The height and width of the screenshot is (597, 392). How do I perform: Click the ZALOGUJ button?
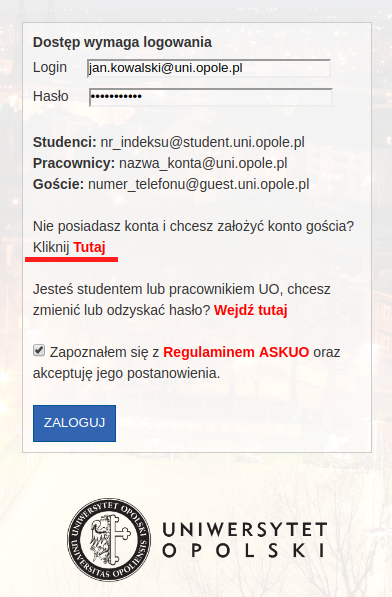tap(75, 423)
